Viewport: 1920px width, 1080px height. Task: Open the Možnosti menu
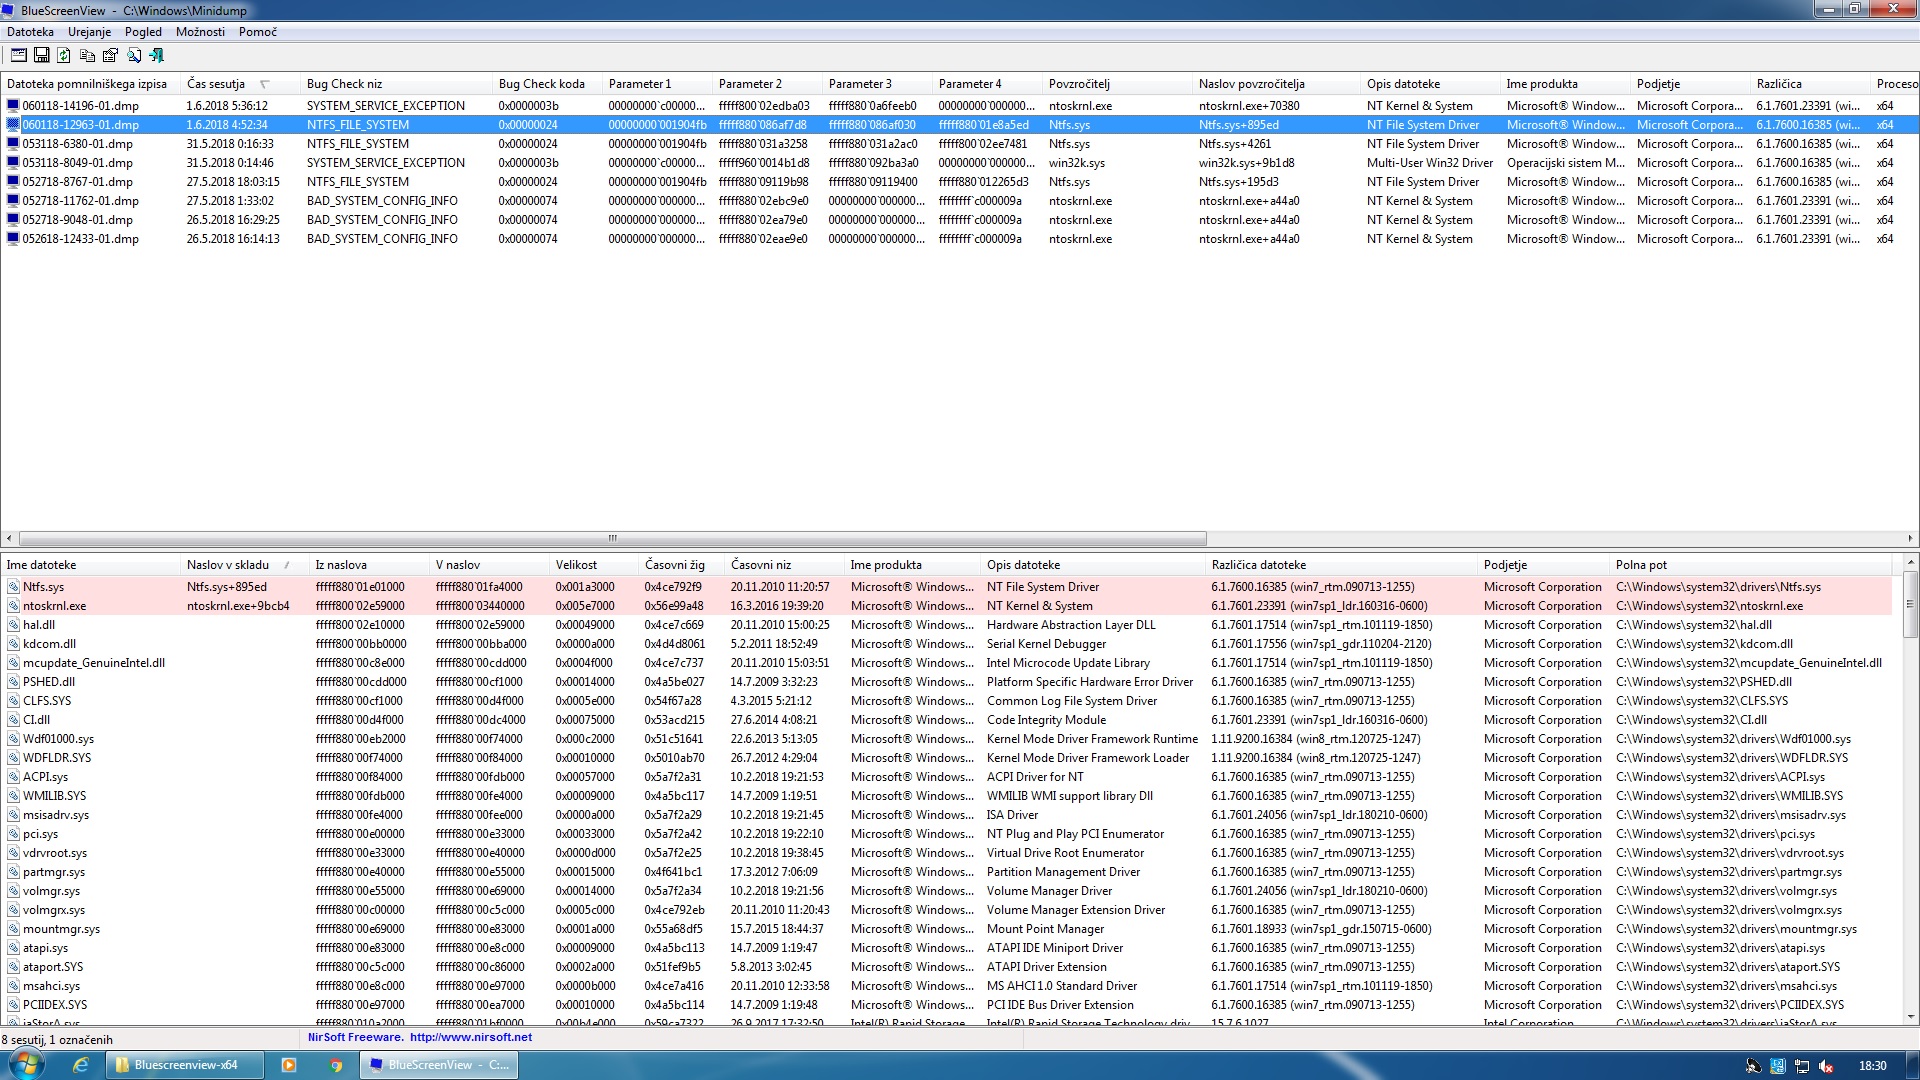tap(200, 32)
